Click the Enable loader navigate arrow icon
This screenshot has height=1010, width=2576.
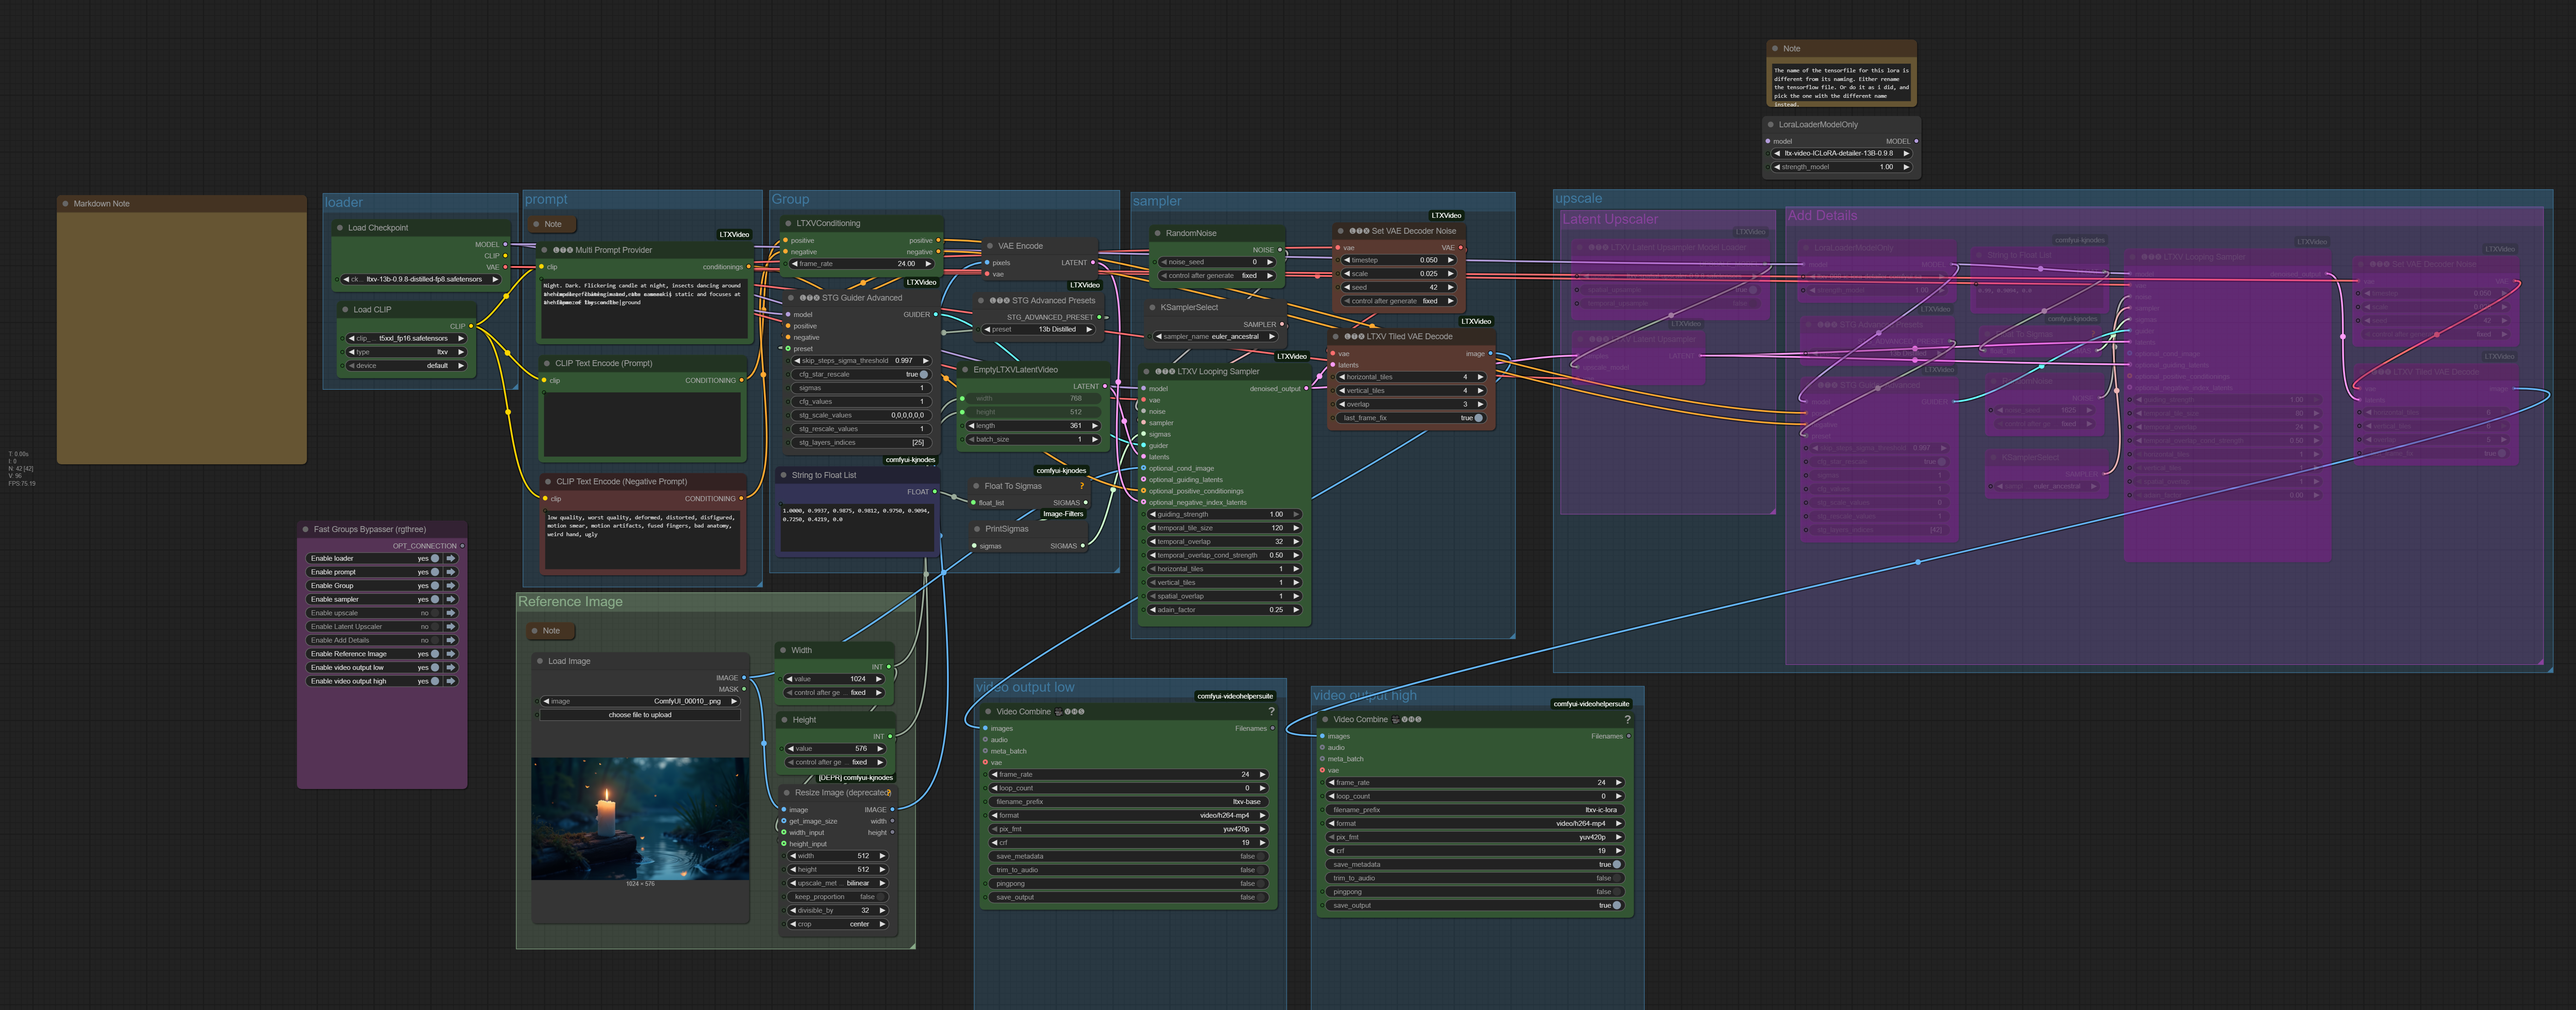pos(451,558)
